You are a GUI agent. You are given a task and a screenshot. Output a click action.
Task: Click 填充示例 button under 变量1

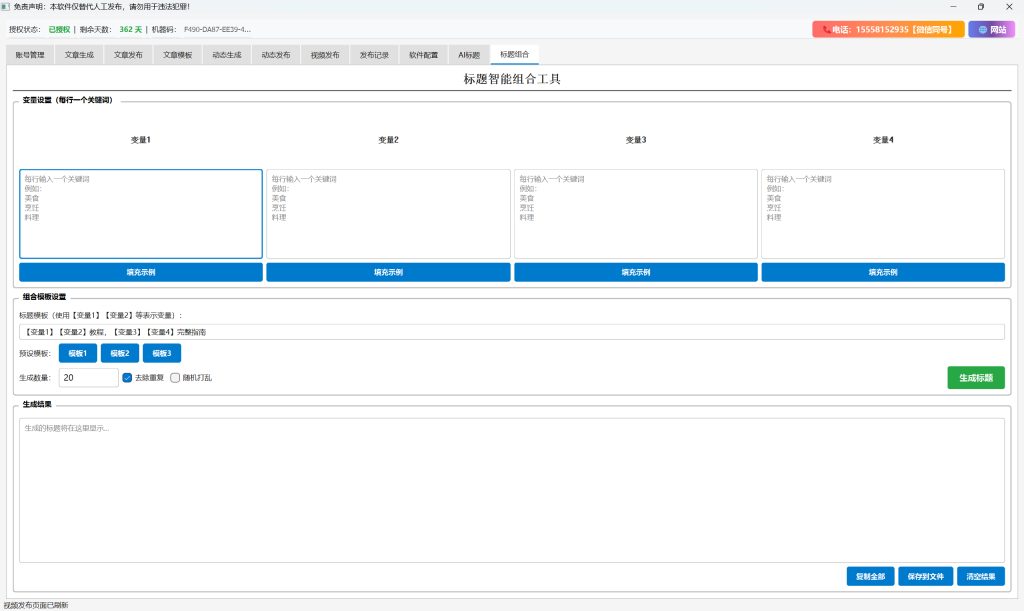pos(141,272)
